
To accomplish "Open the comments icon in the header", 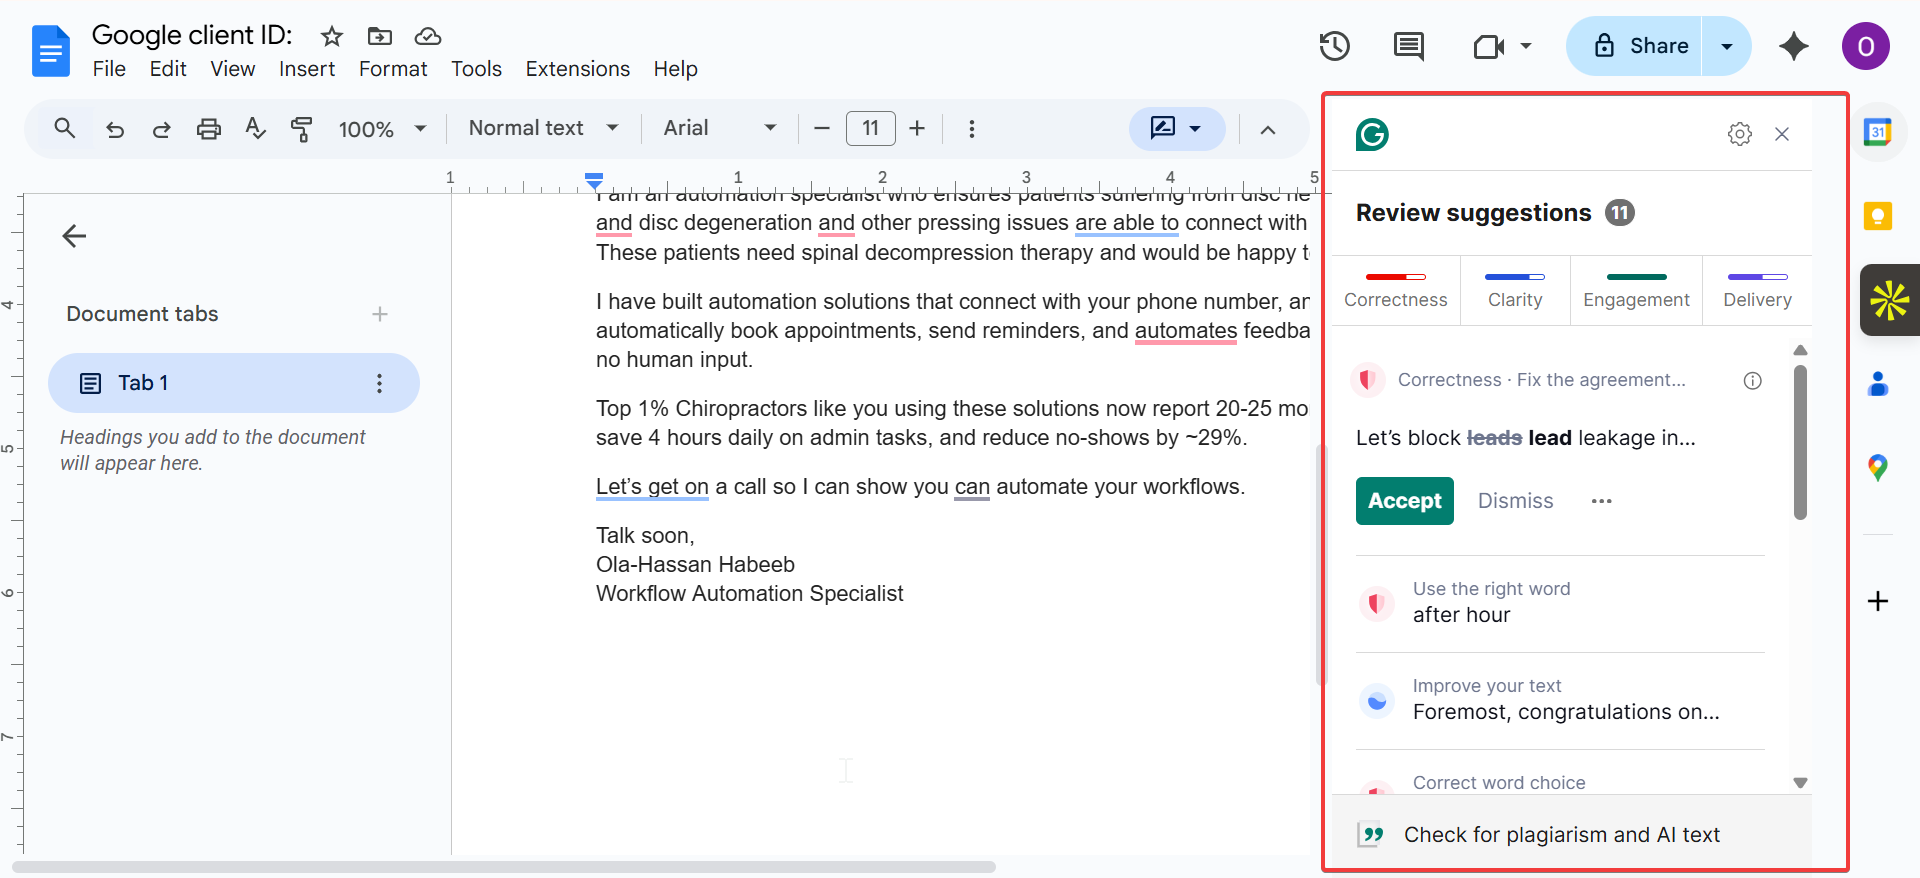I will [x=1408, y=46].
